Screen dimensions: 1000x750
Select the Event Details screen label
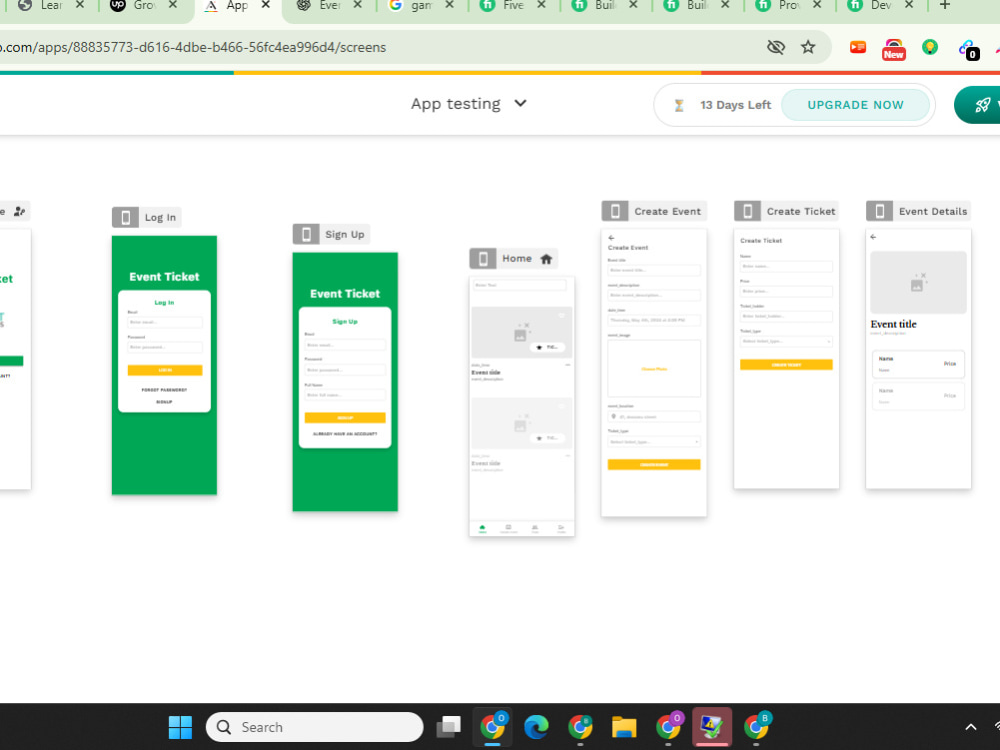(933, 211)
